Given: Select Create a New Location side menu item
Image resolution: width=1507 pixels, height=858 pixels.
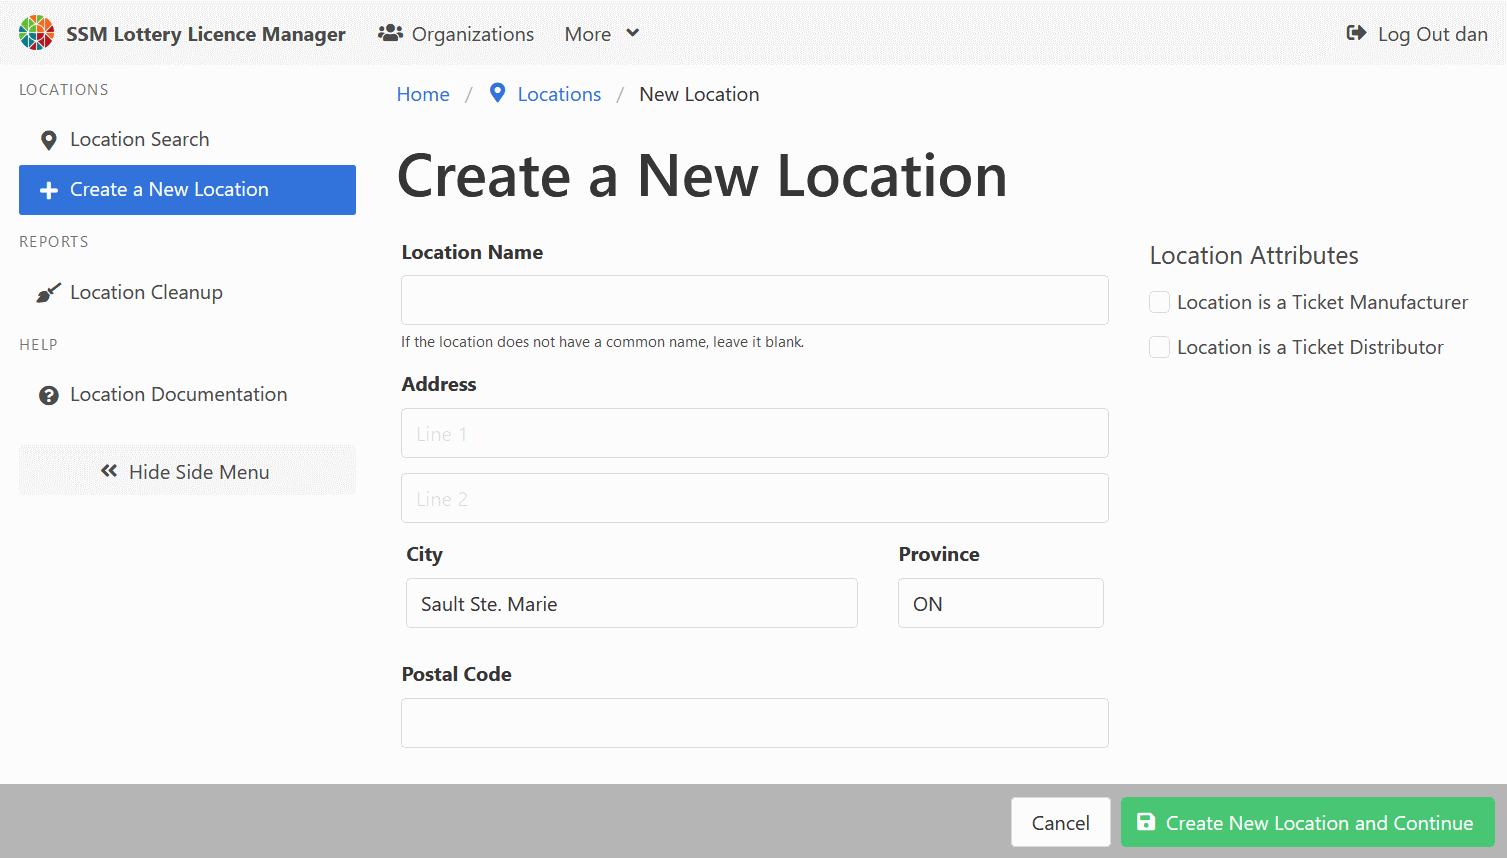Looking at the screenshot, I should [x=187, y=190].
